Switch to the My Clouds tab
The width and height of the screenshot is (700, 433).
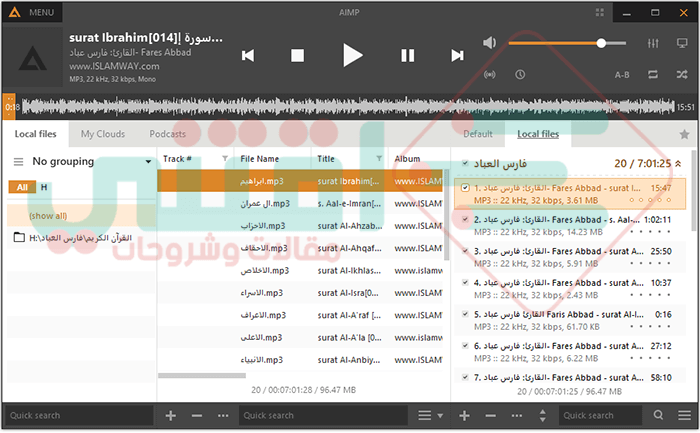tap(103, 134)
